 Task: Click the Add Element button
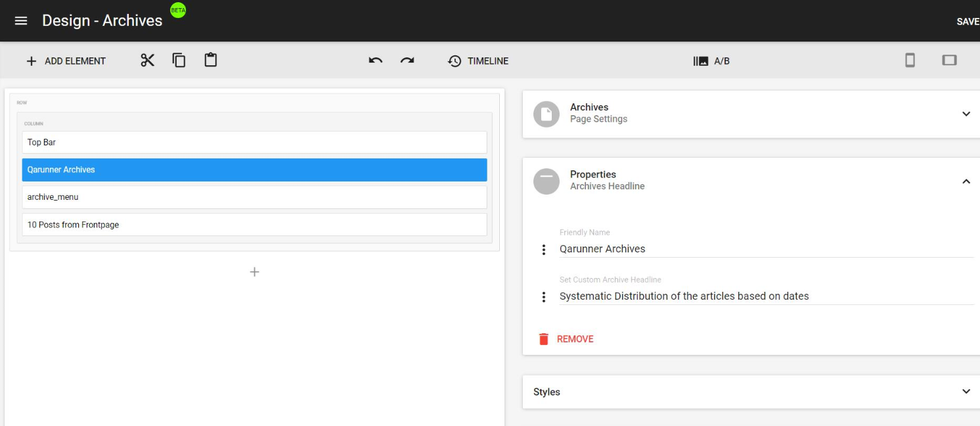[65, 61]
